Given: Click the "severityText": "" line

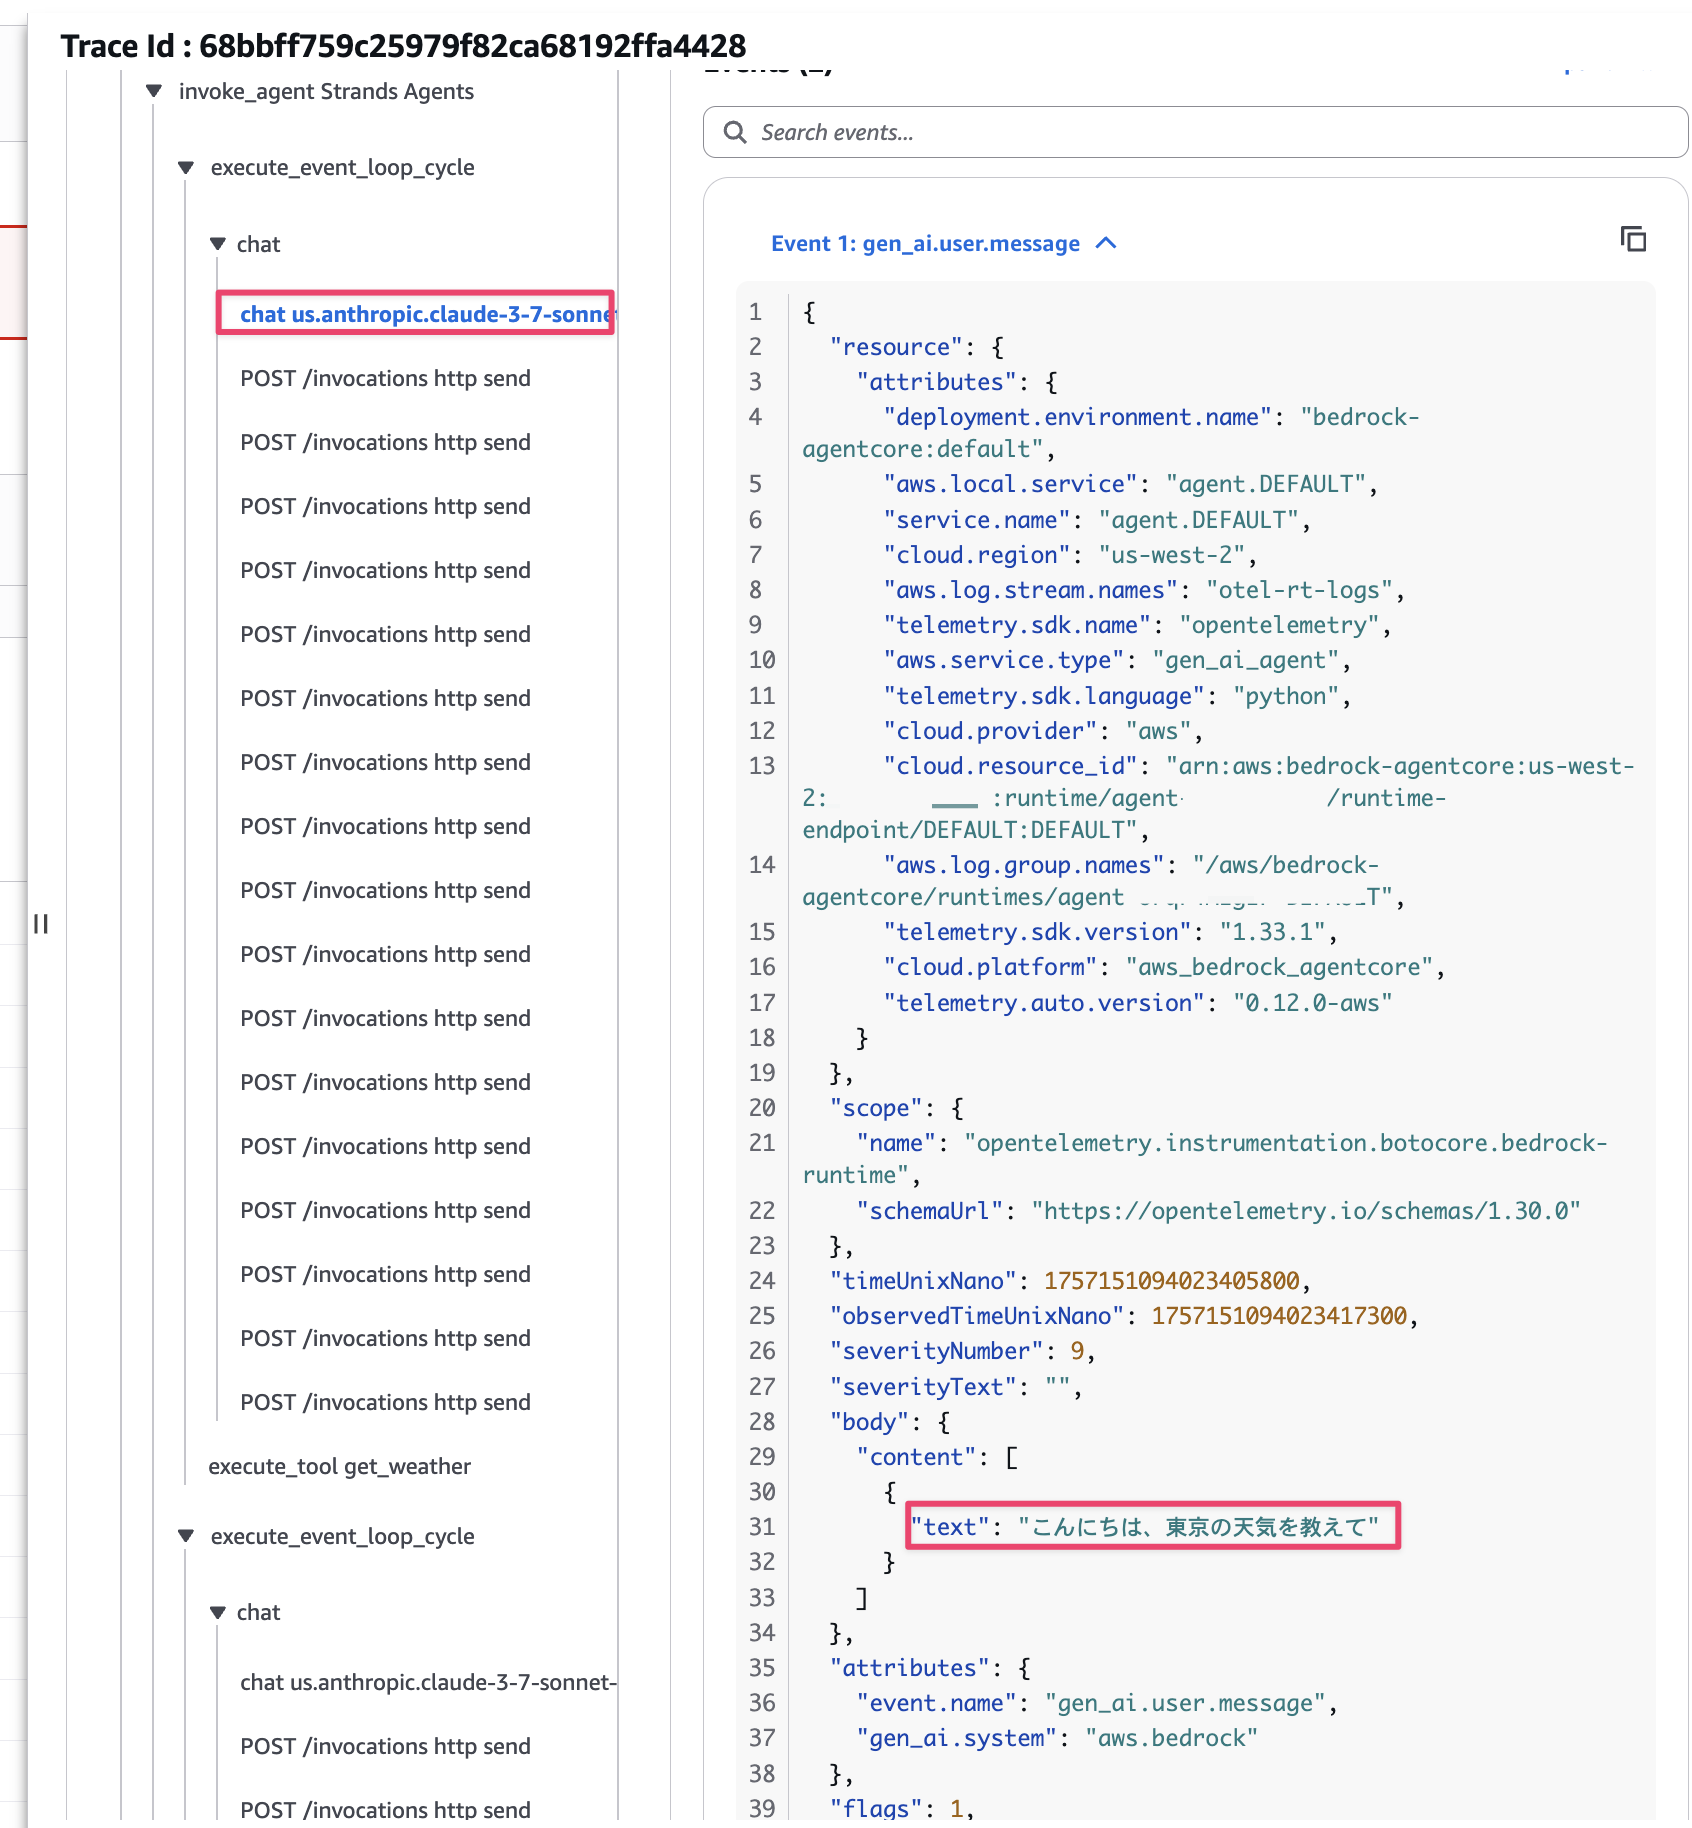Looking at the screenshot, I should (x=956, y=1387).
